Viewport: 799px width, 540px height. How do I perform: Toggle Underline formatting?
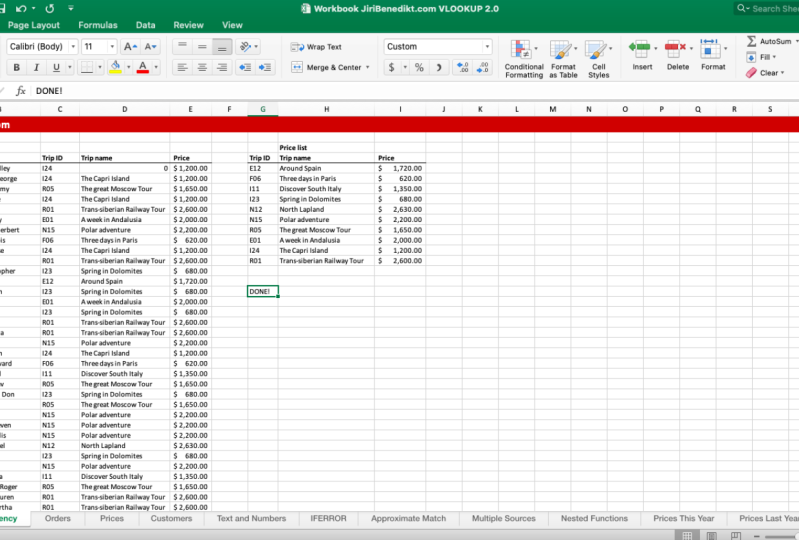56,67
